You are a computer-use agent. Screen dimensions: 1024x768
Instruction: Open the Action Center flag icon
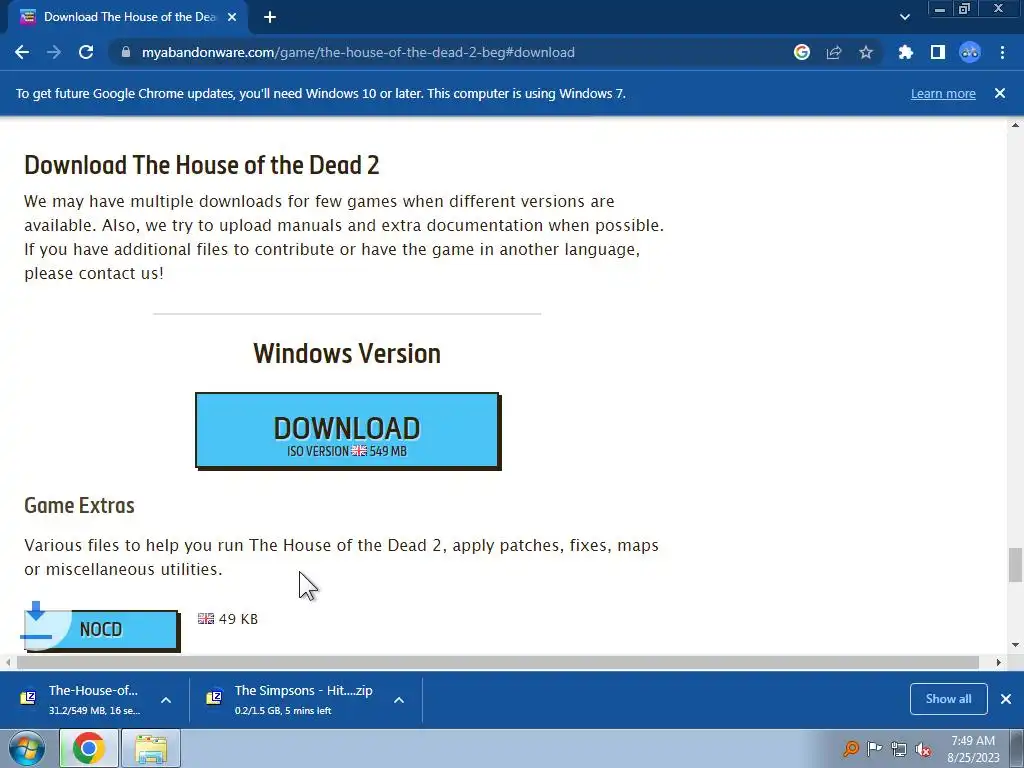[x=874, y=748]
